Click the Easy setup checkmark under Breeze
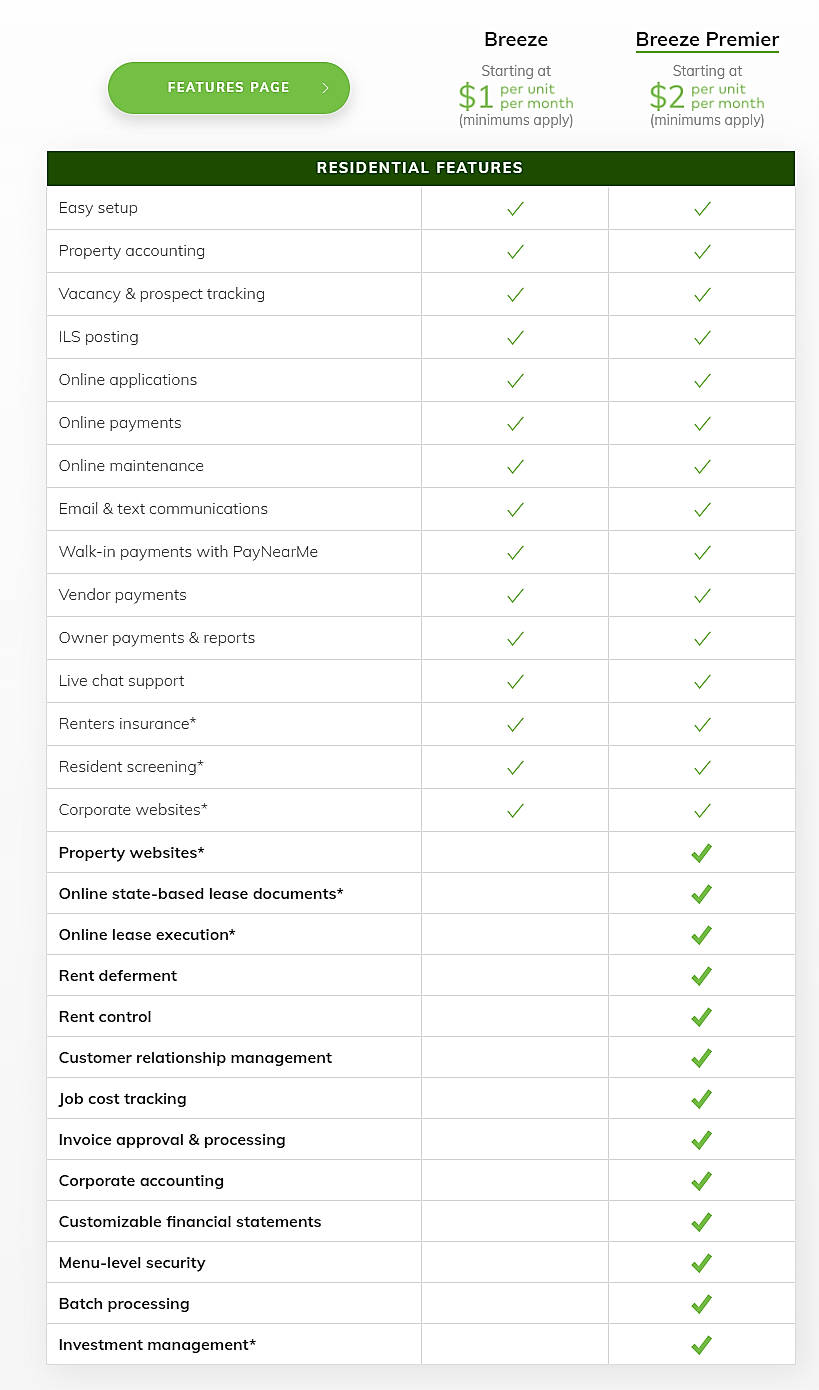 click(x=514, y=208)
